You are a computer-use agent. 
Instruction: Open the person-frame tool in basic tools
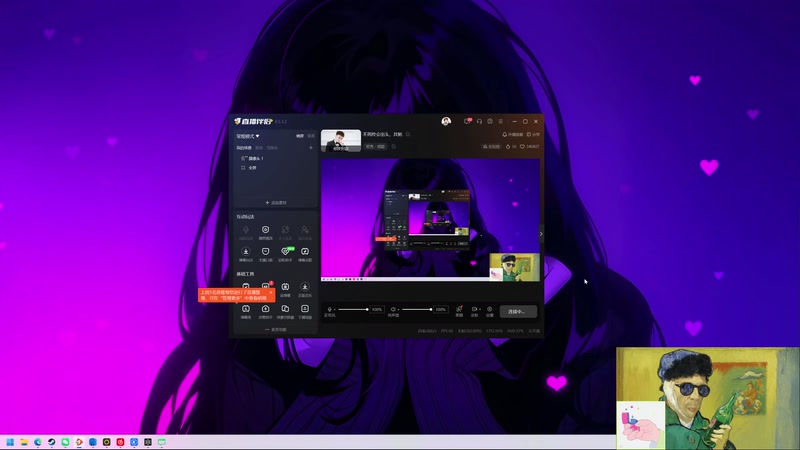click(305, 311)
